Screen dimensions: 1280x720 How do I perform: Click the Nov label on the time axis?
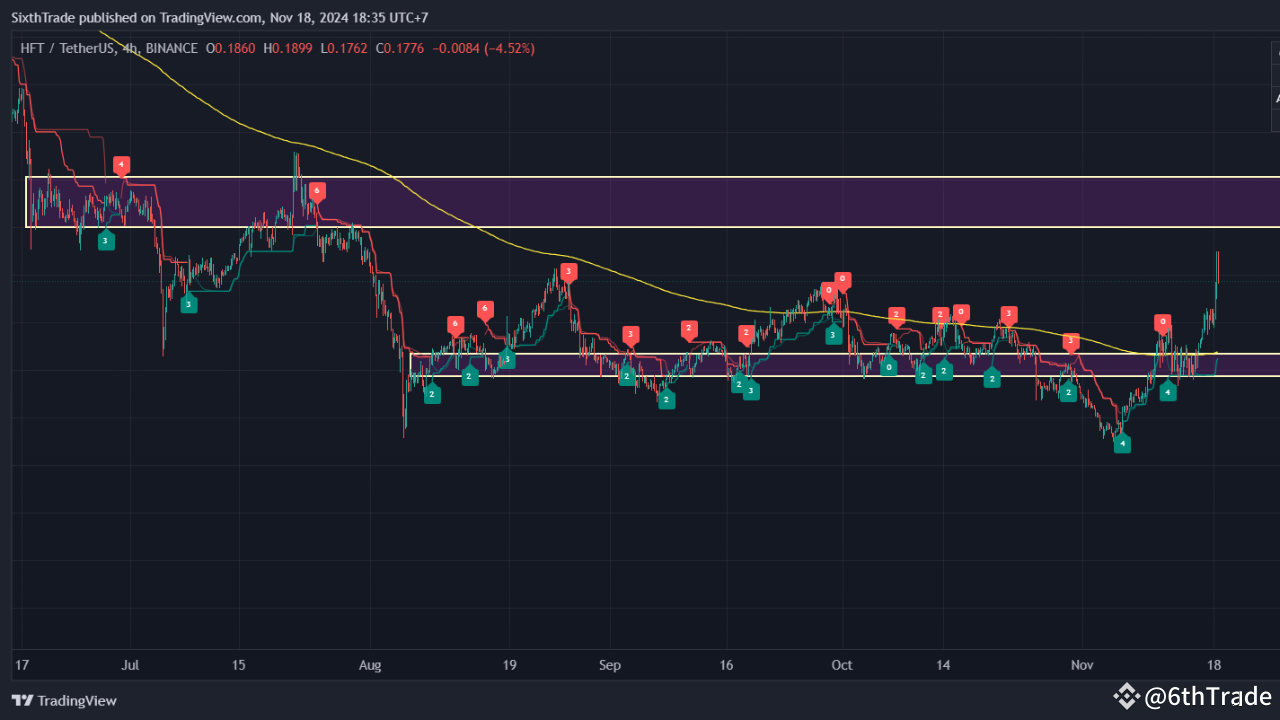coord(1081,665)
